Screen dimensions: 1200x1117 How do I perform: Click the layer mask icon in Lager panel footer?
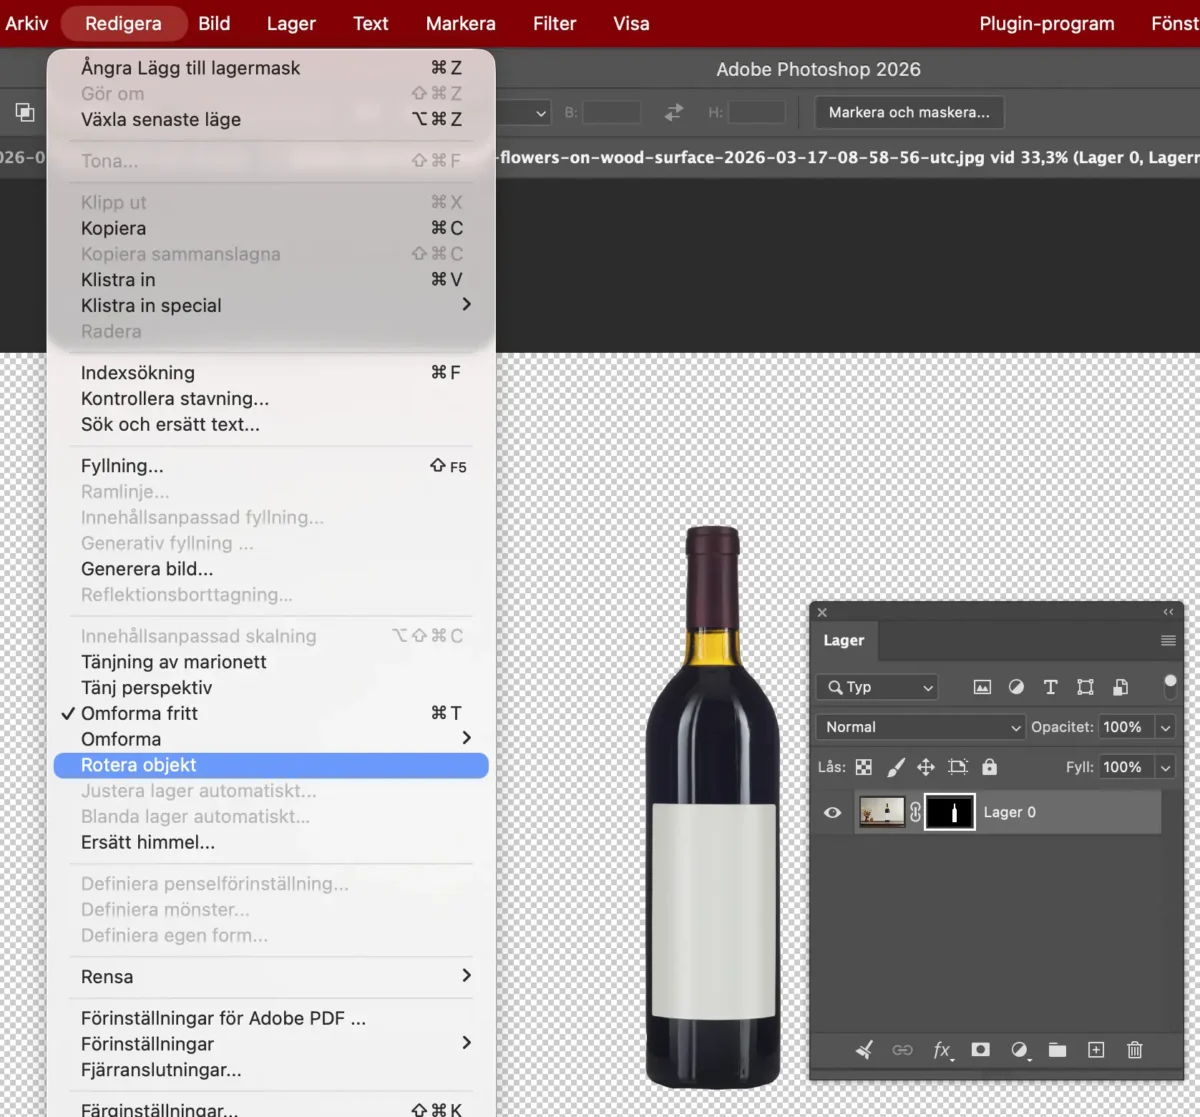click(x=980, y=1049)
